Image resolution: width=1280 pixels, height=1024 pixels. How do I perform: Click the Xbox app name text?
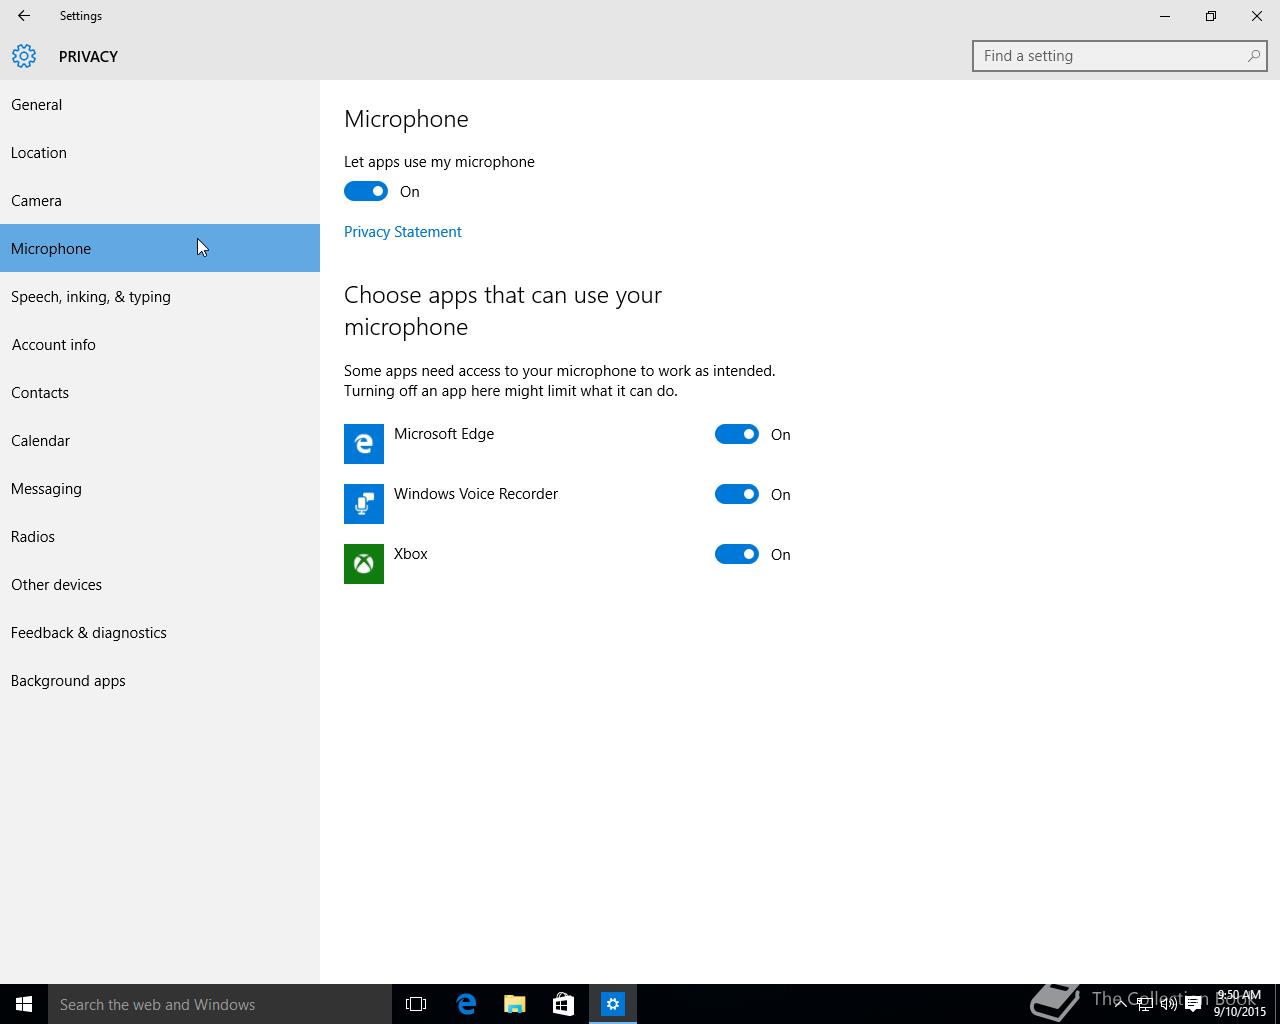411,554
